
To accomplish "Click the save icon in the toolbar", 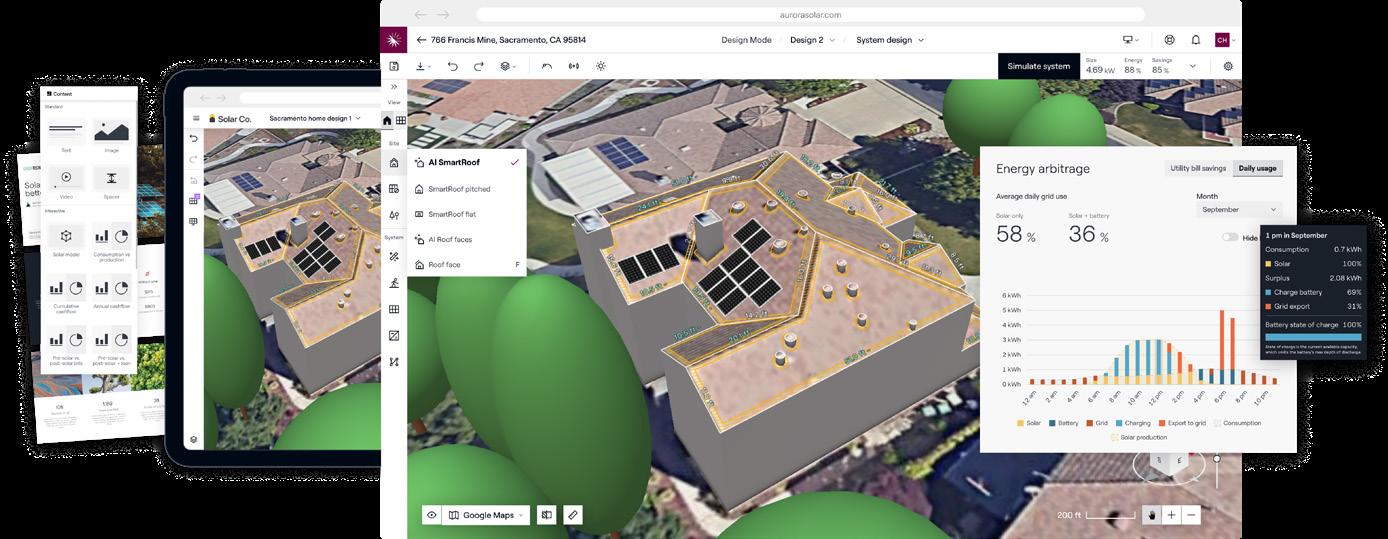I will pyautogui.click(x=394, y=66).
